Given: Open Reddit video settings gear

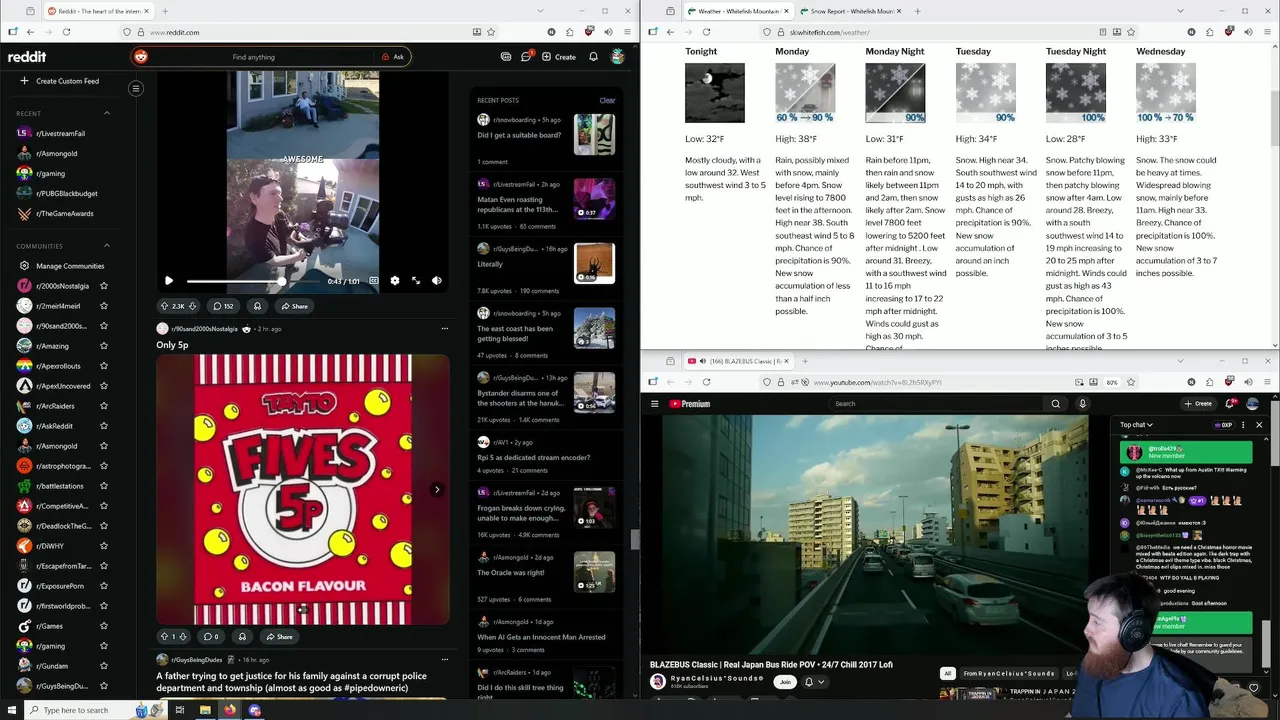Looking at the screenshot, I should pyautogui.click(x=395, y=281).
